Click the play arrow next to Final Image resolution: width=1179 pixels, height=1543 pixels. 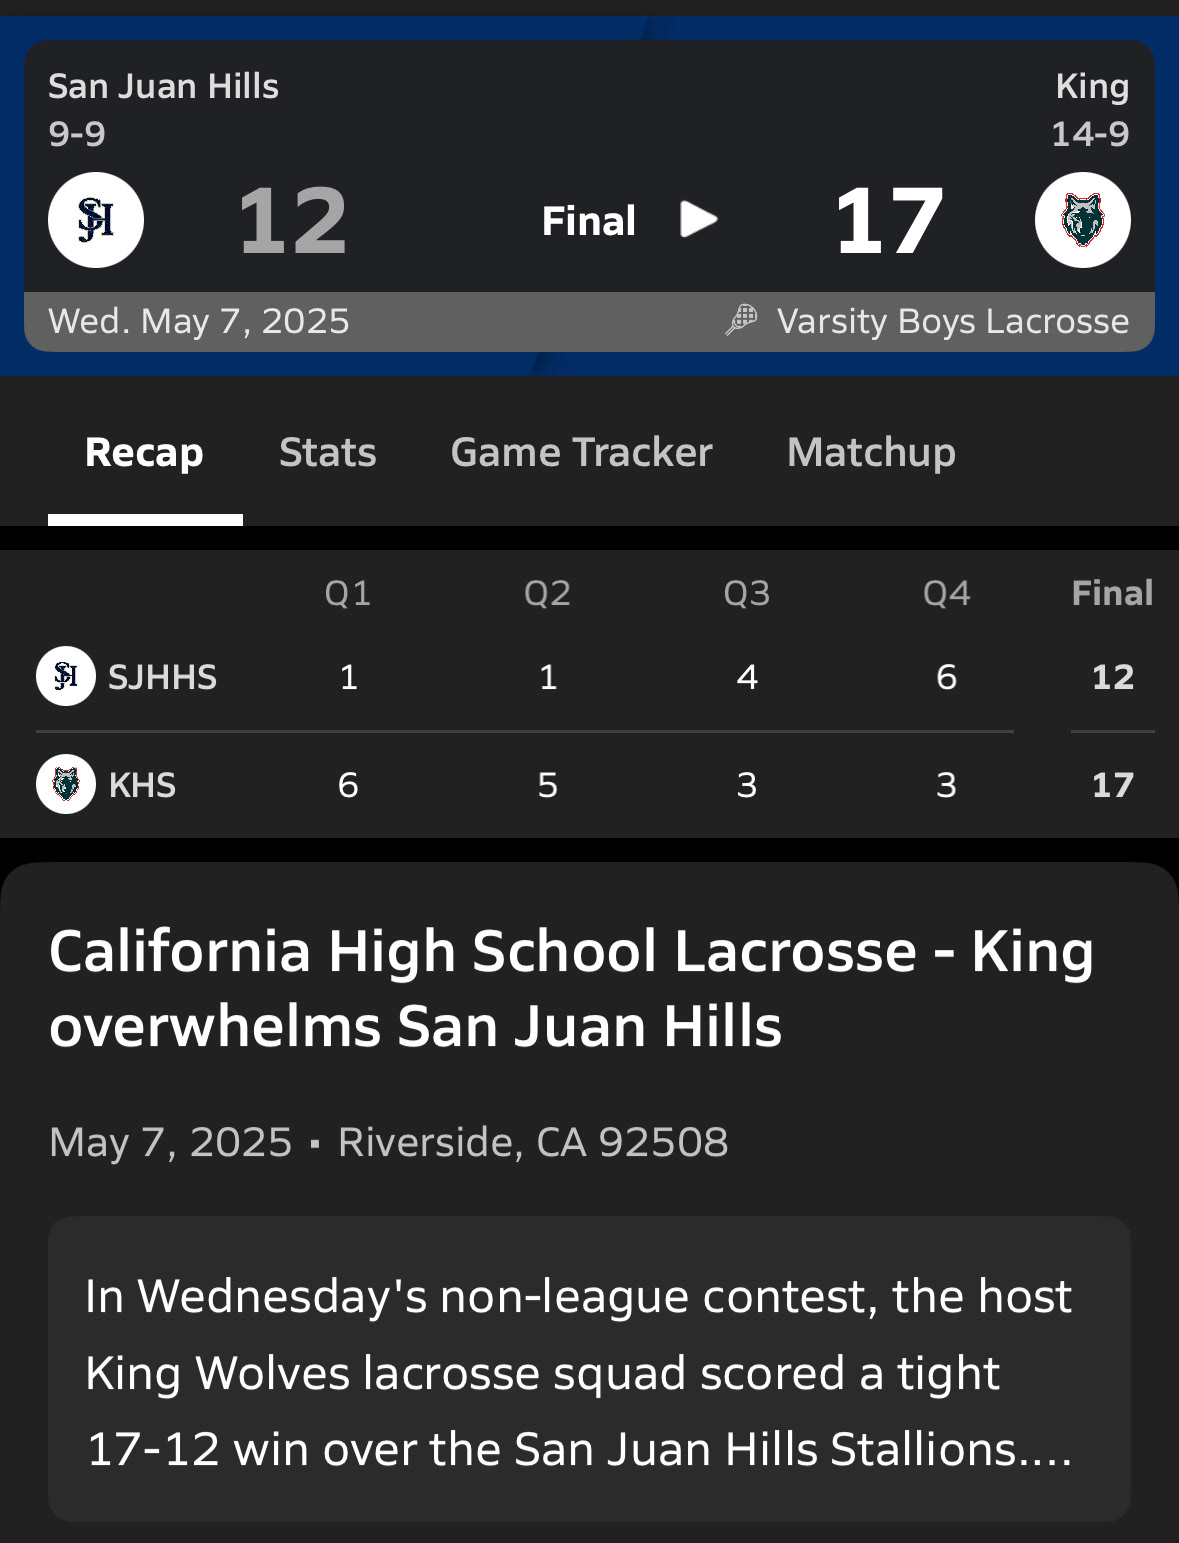698,220
